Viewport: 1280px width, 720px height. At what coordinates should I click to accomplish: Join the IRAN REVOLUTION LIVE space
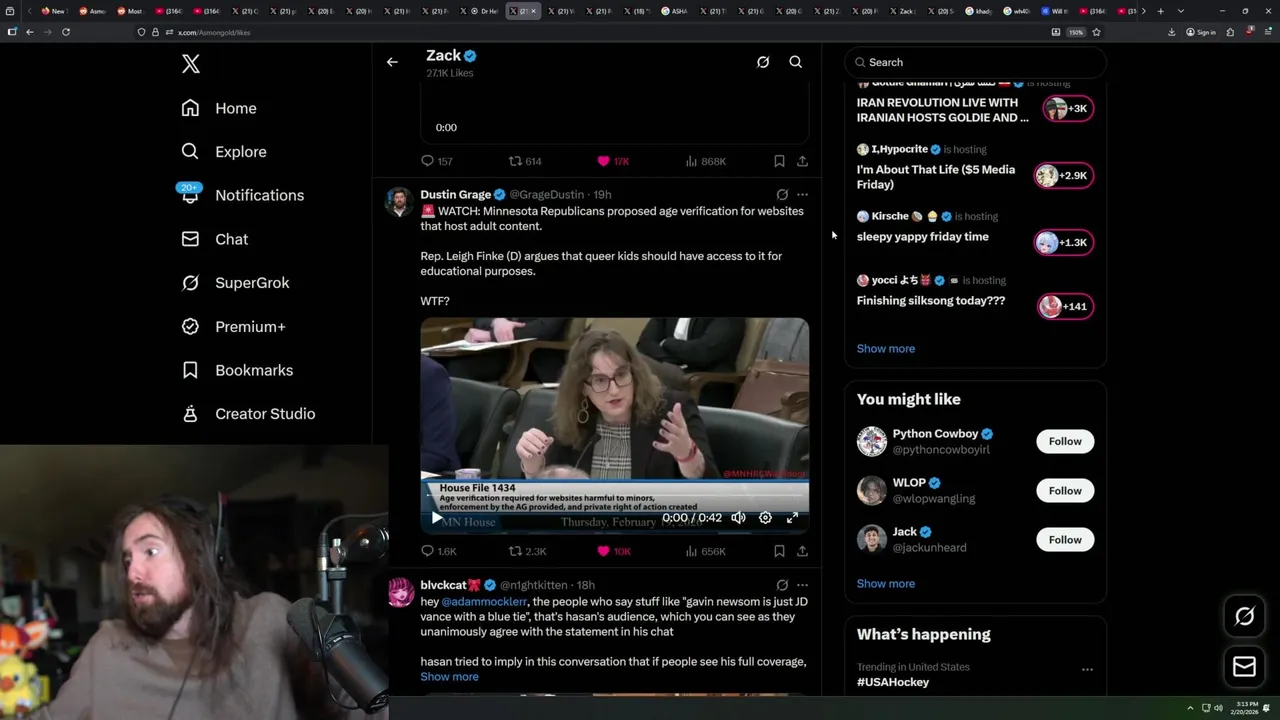(x=1068, y=108)
